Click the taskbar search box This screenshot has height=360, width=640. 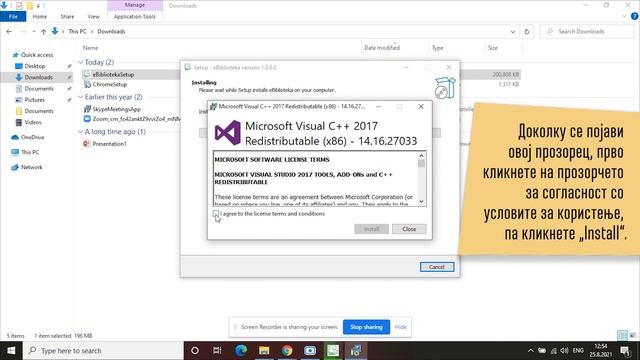[x=103, y=351]
